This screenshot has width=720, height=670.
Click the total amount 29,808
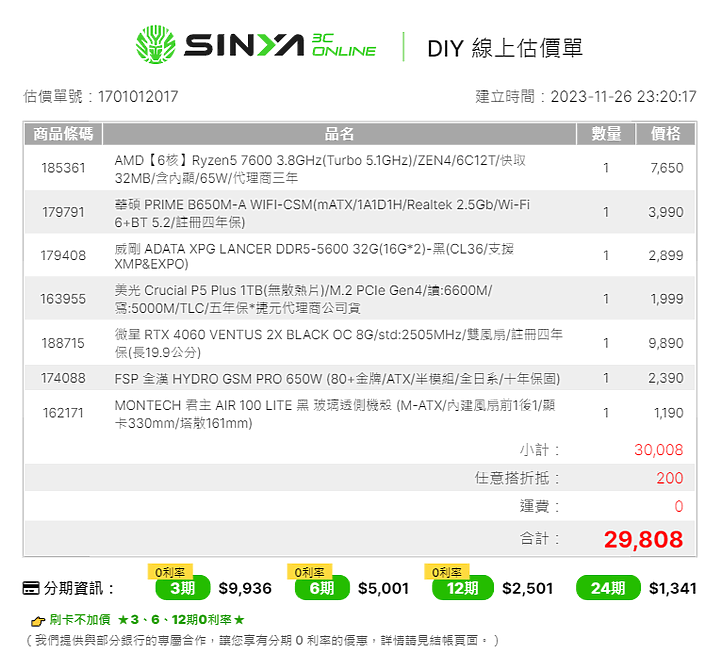[643, 539]
